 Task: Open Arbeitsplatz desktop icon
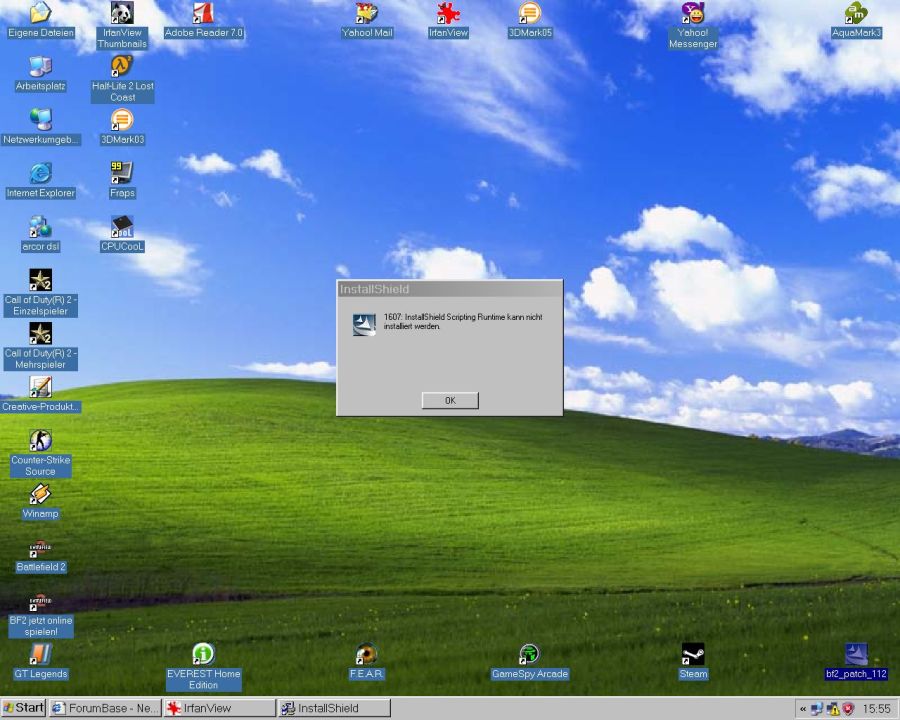40,73
